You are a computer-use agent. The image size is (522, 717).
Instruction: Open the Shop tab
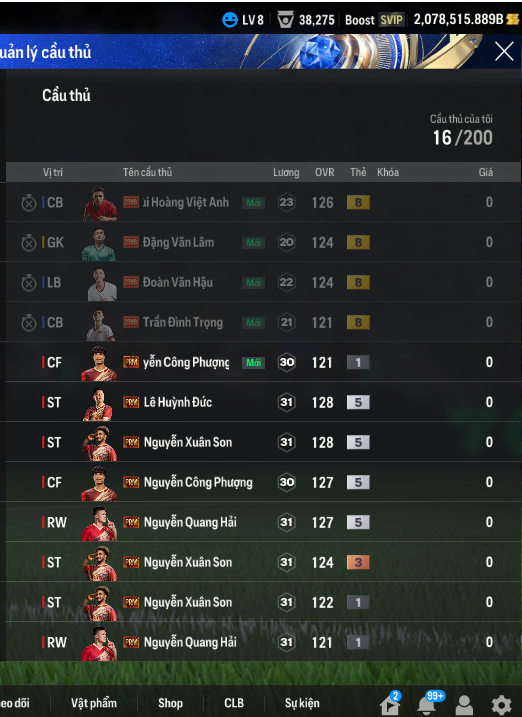tap(170, 703)
